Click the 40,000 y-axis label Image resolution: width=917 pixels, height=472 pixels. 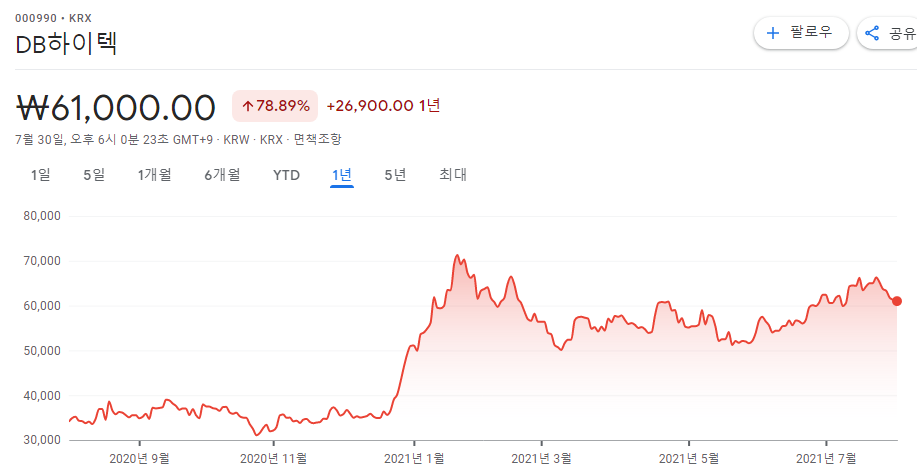pos(42,395)
